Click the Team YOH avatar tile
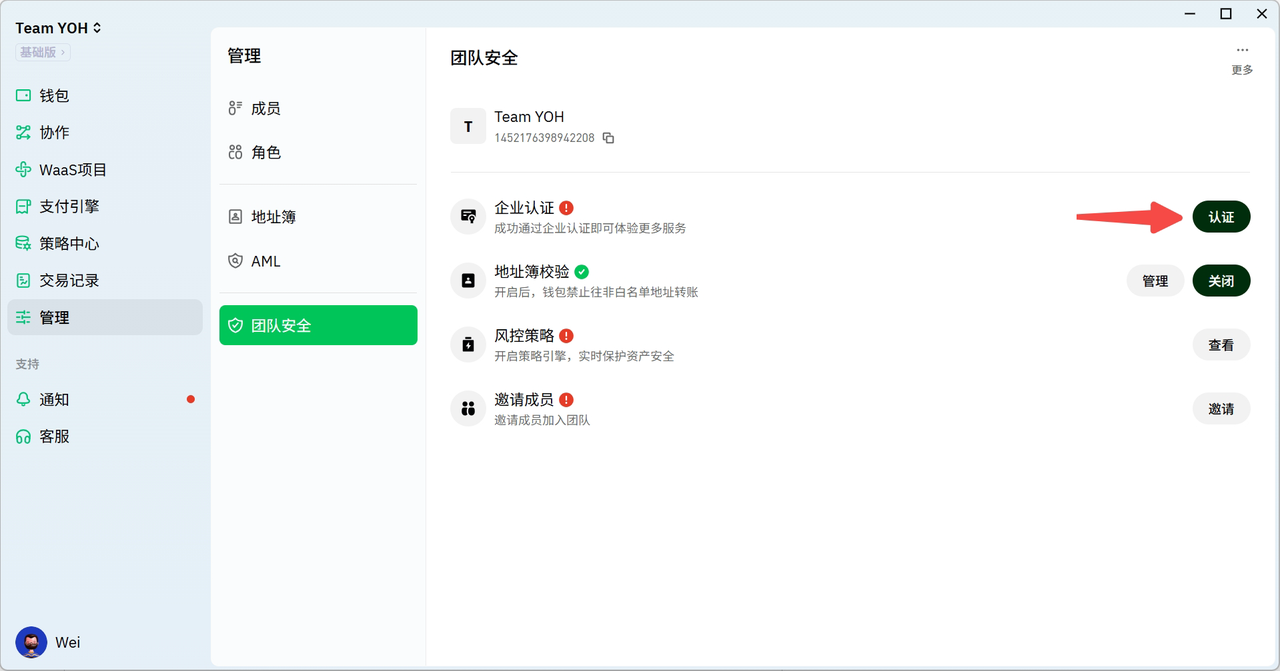The width and height of the screenshot is (1280, 671). pyautogui.click(x=468, y=127)
